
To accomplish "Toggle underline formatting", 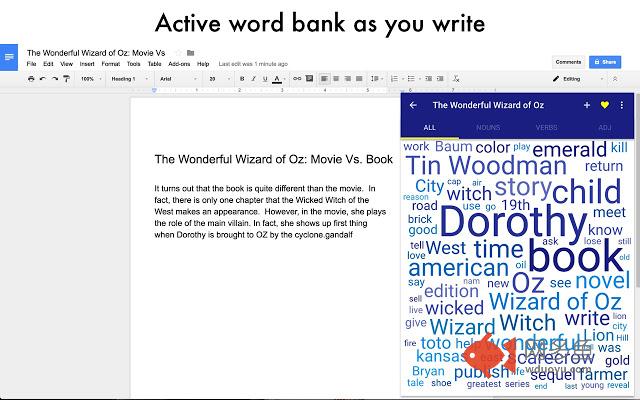I will pyautogui.click(x=265, y=79).
